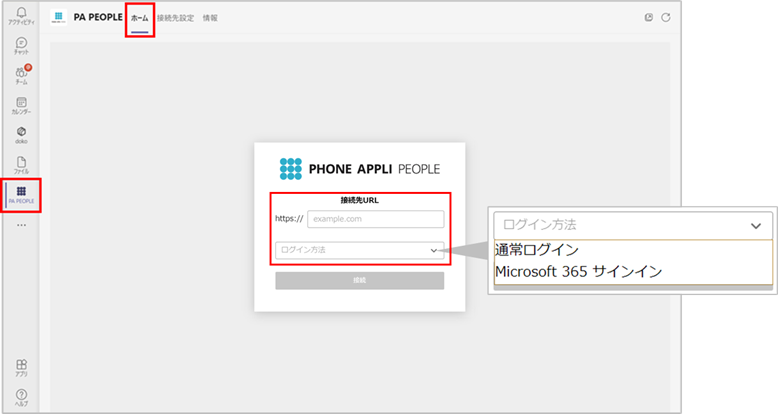
Task: Click the pop-out app icon
Action: pos(648,17)
